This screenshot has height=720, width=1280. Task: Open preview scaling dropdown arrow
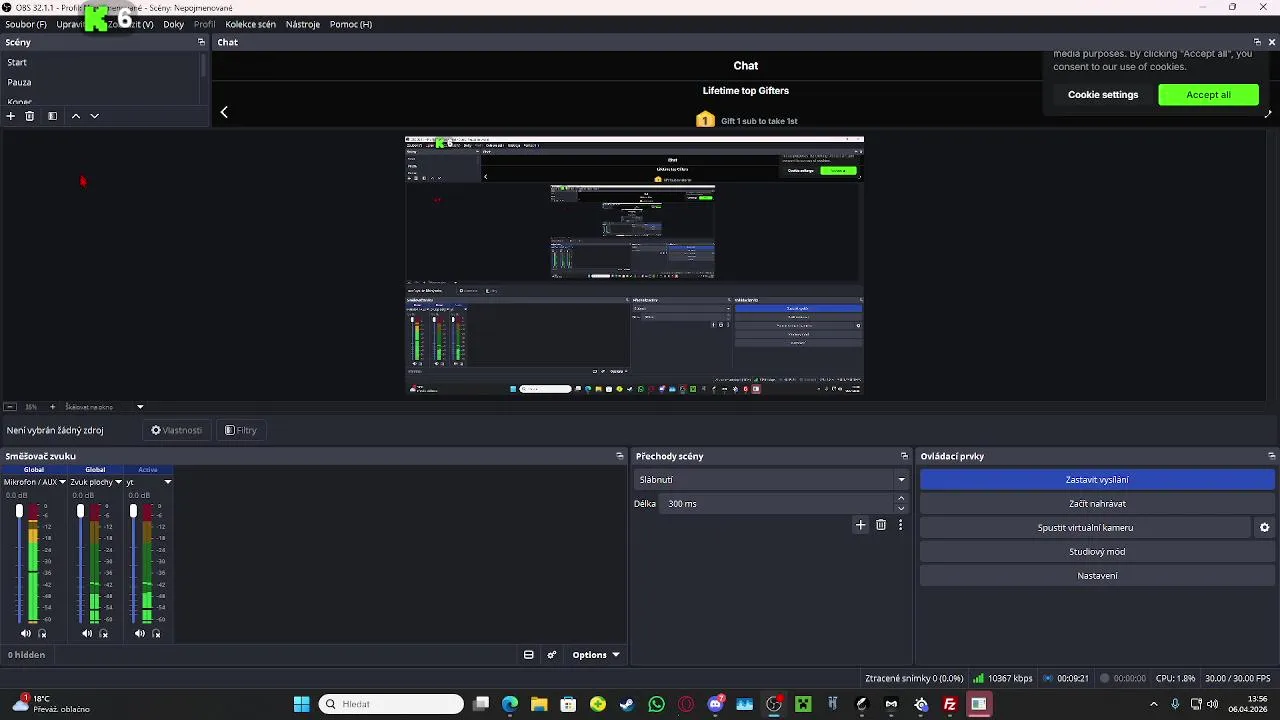pyautogui.click(x=140, y=407)
